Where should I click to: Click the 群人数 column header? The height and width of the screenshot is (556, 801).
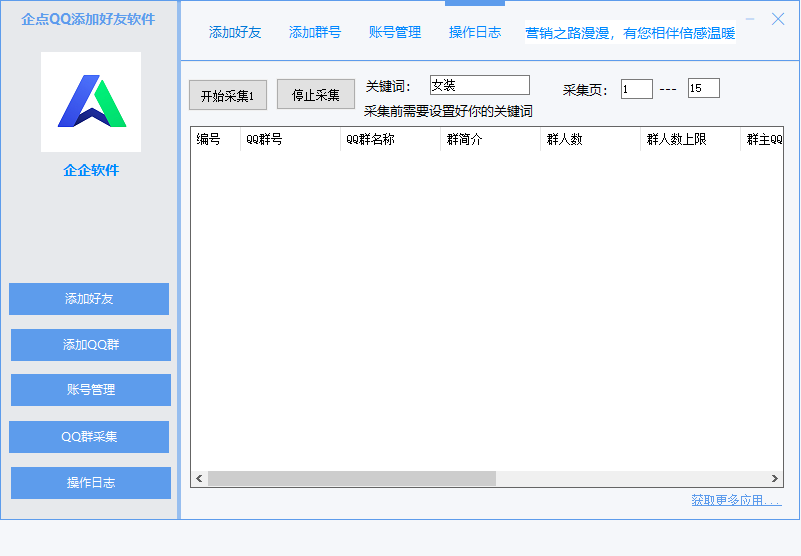[591, 139]
